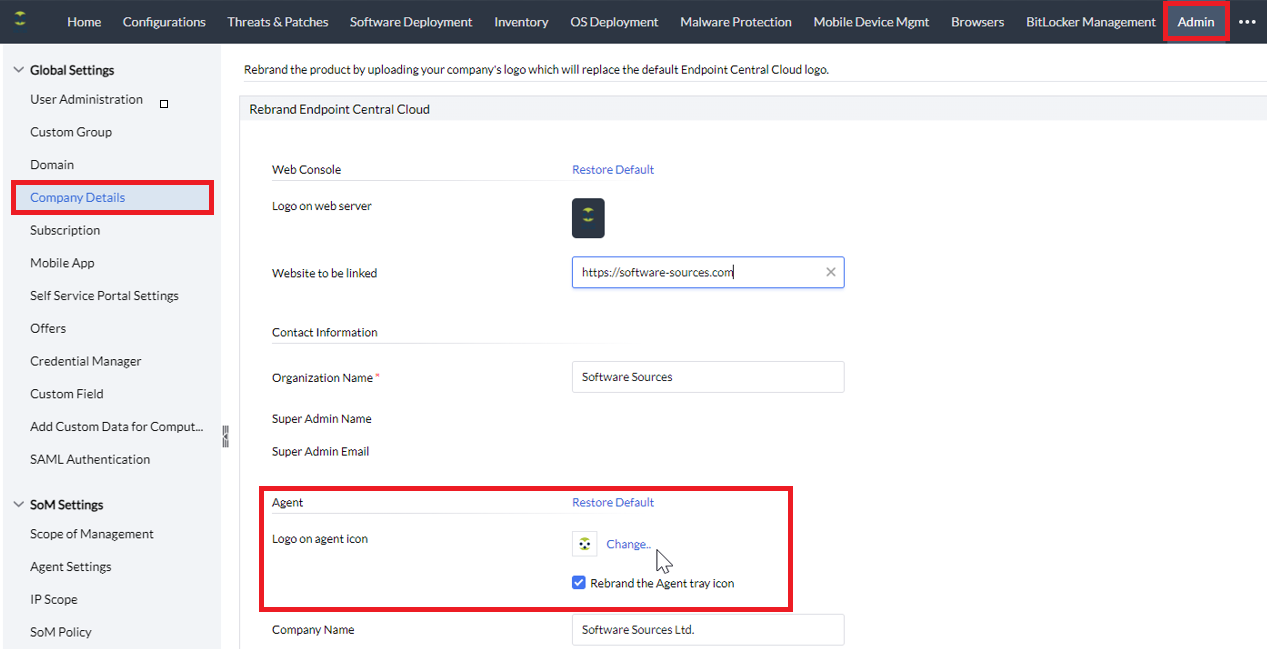Open the Threats & Patches tab
Viewport: 1267px width, 649px height.
(277, 22)
